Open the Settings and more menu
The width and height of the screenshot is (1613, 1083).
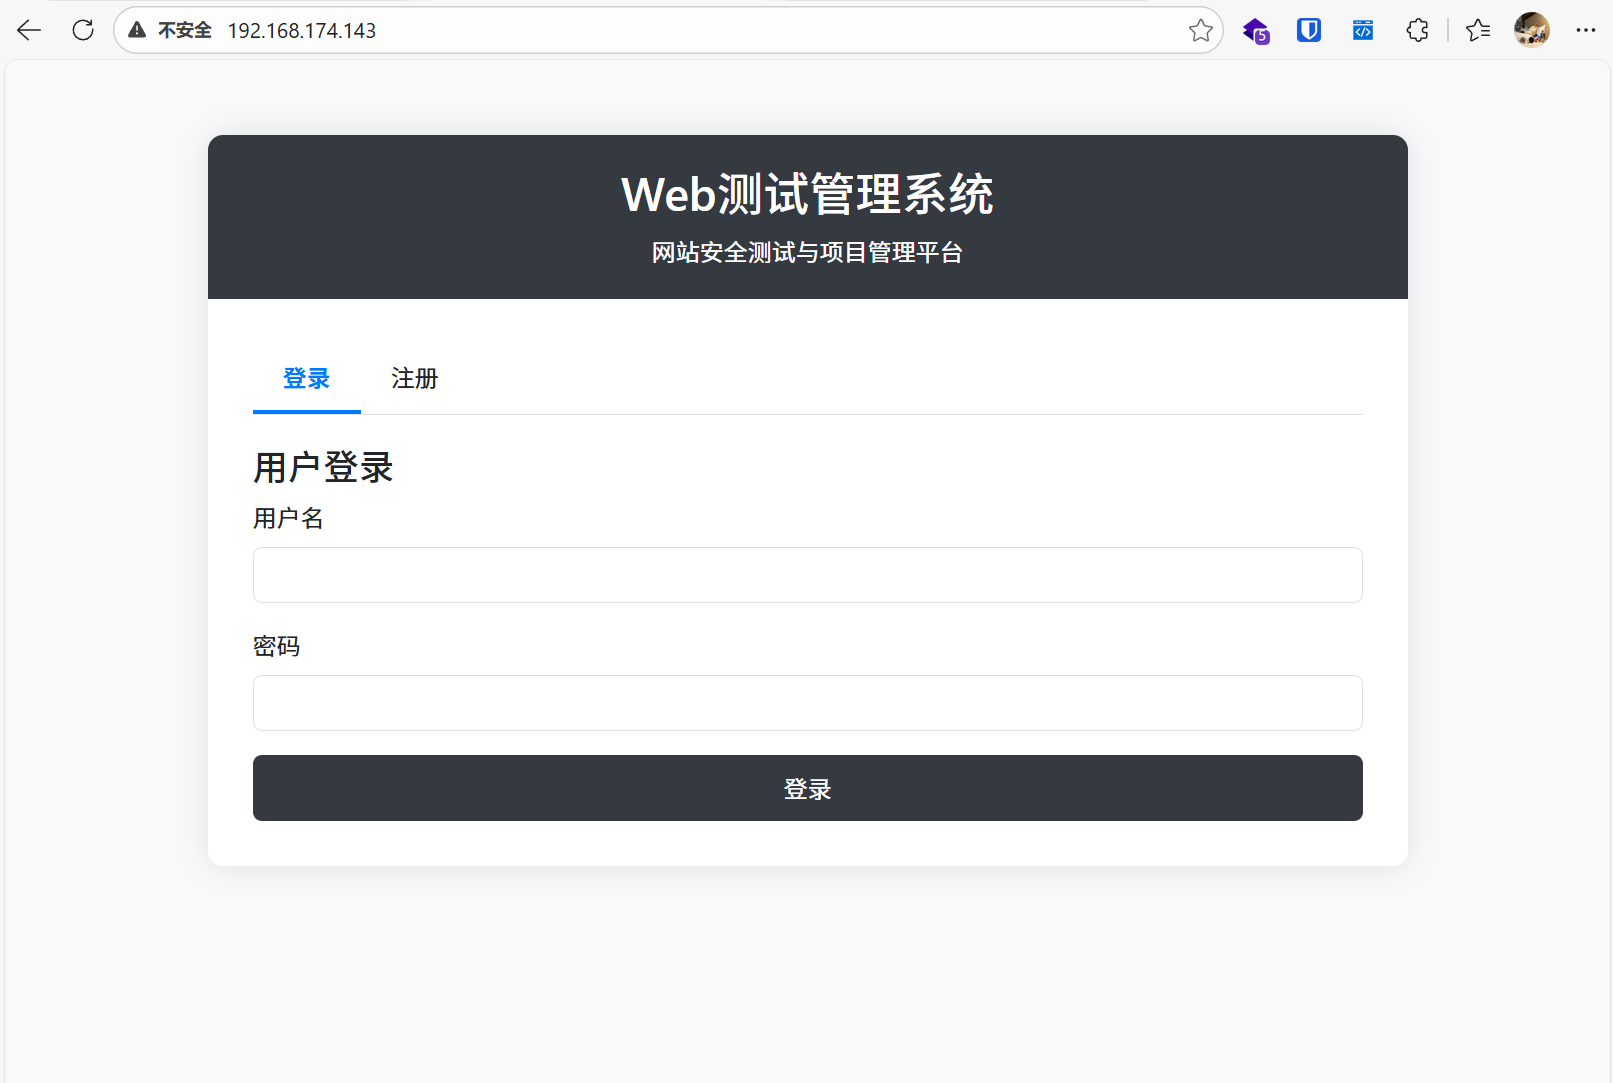1586,30
